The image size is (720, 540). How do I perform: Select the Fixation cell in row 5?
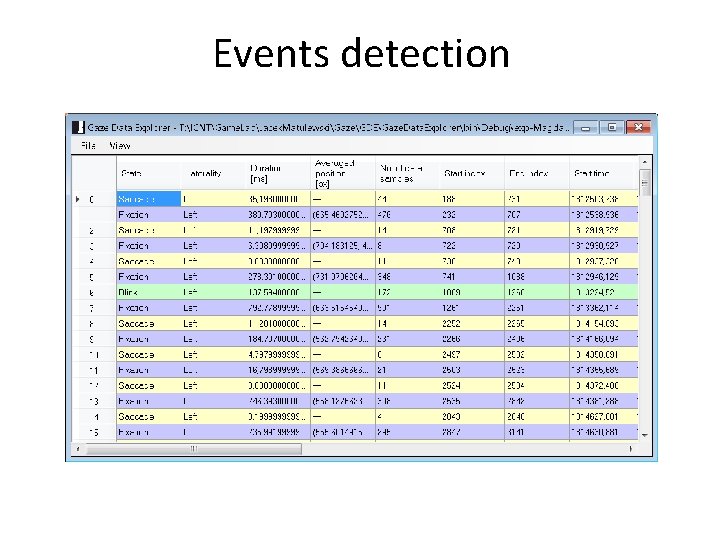pos(149,276)
